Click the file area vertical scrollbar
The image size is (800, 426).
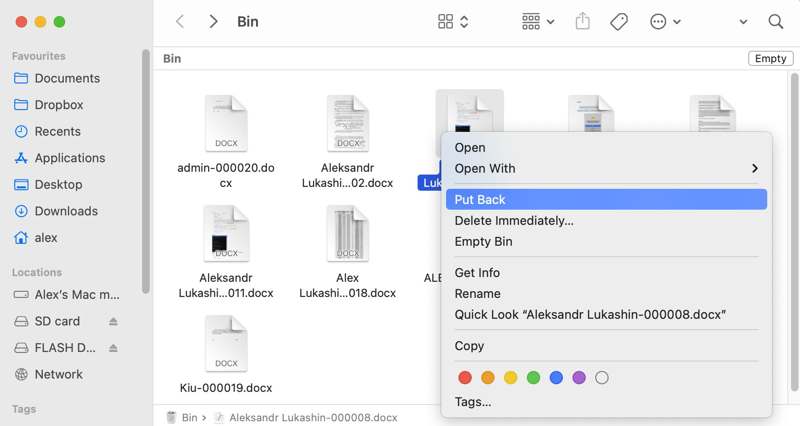[794, 232]
